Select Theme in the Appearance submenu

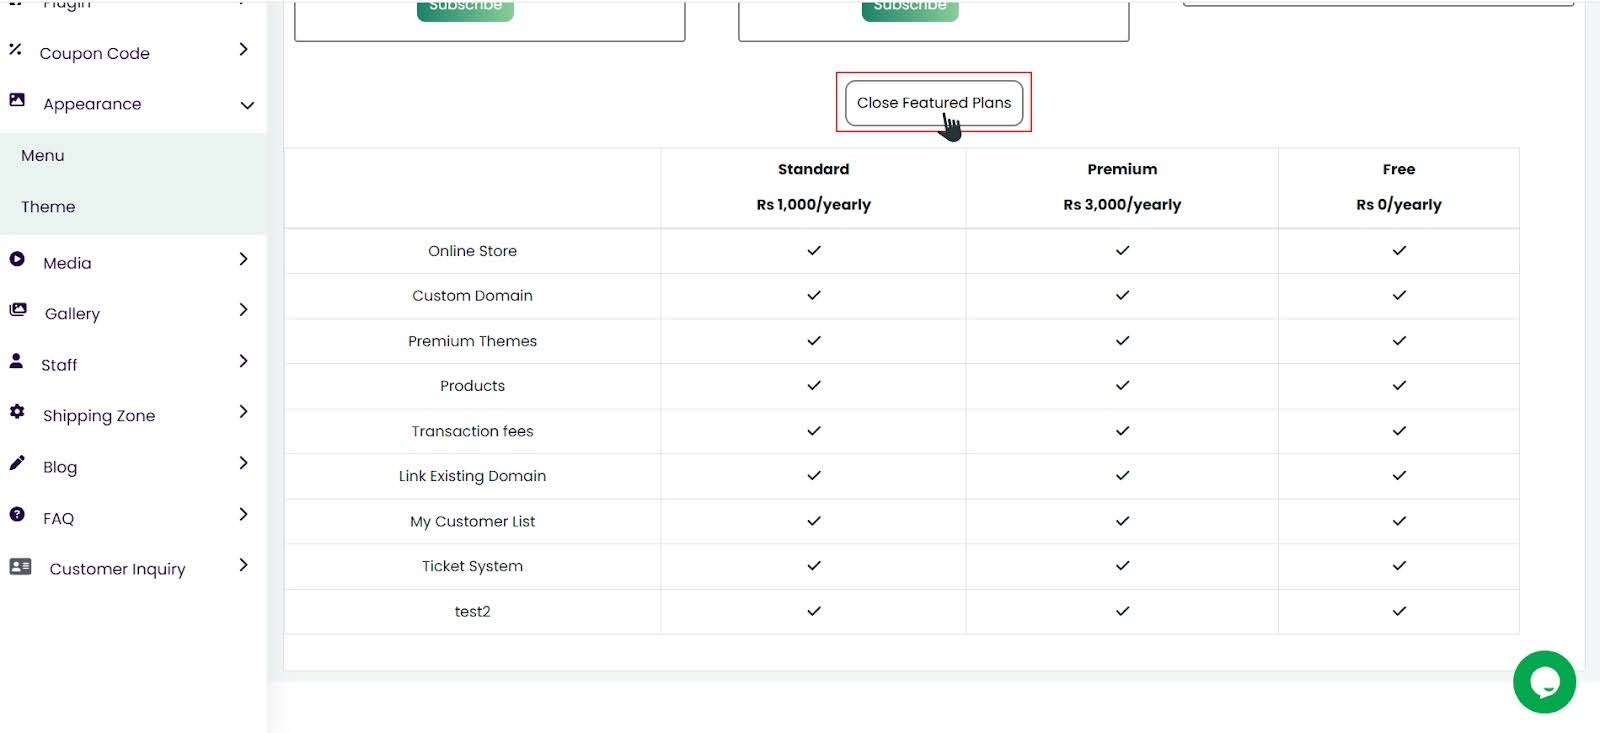(48, 207)
